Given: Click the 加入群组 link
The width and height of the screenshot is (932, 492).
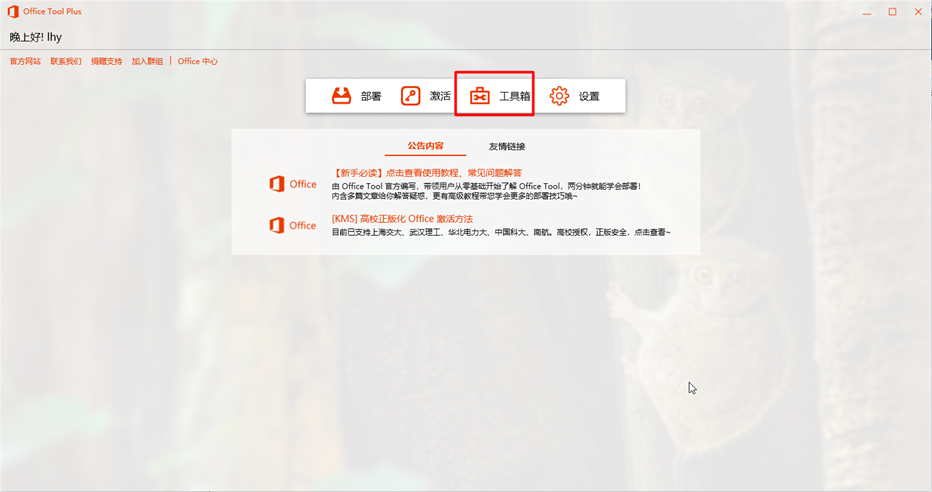Looking at the screenshot, I should (147, 61).
